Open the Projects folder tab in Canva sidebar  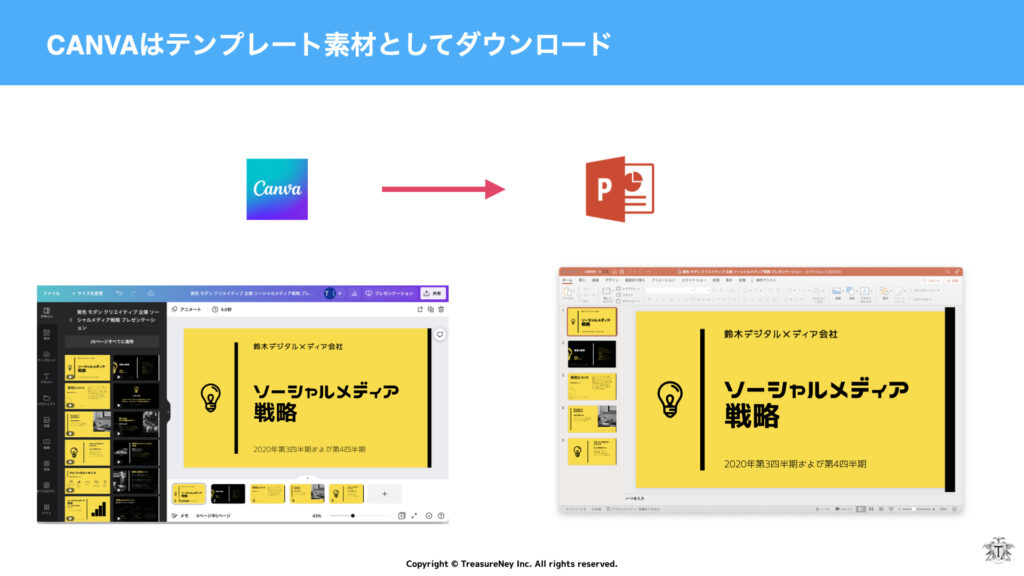coord(47,400)
